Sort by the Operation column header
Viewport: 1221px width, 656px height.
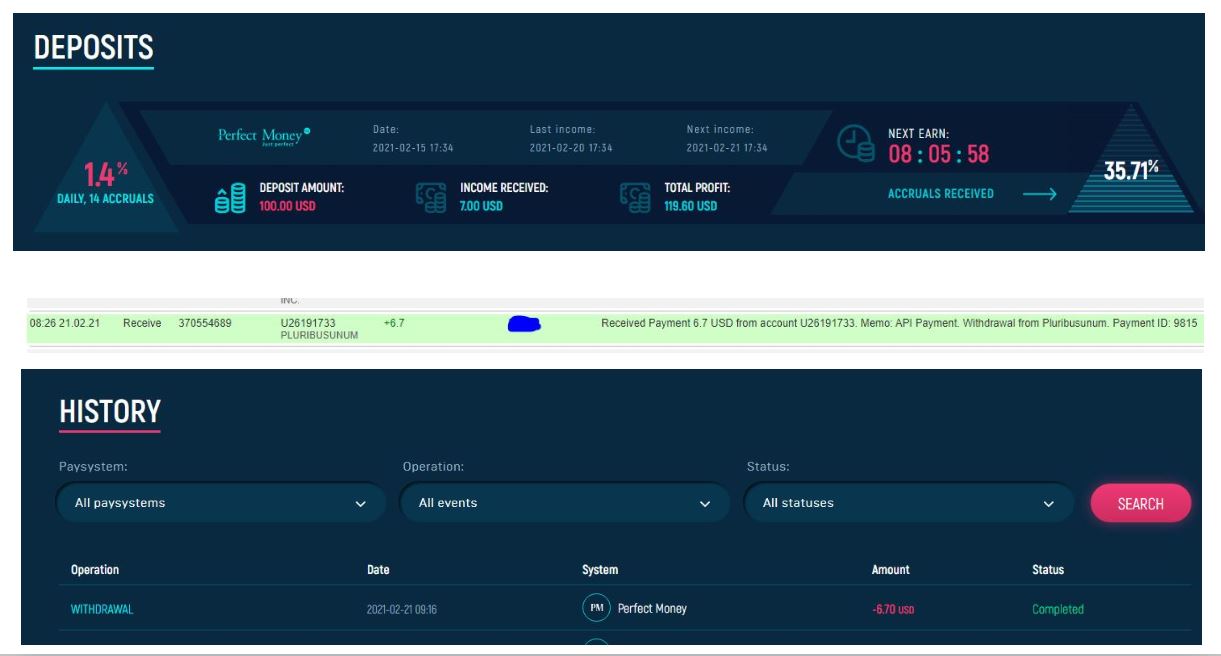(95, 570)
